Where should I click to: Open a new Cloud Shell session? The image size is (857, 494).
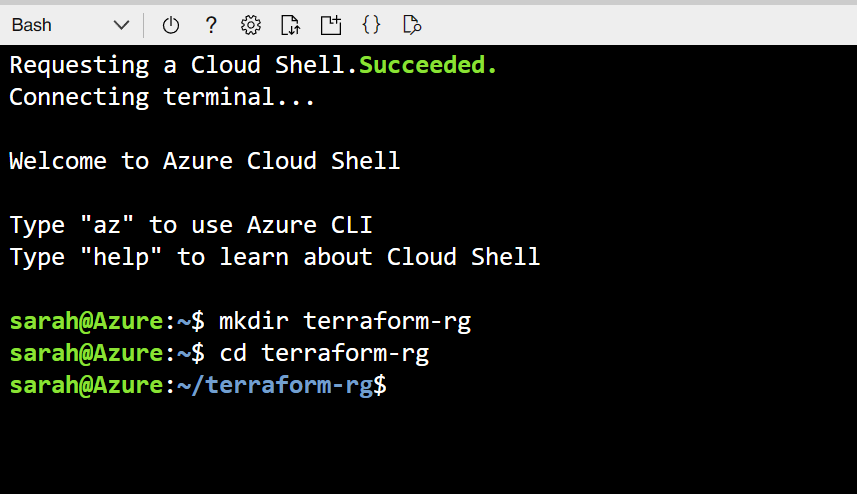(330, 25)
